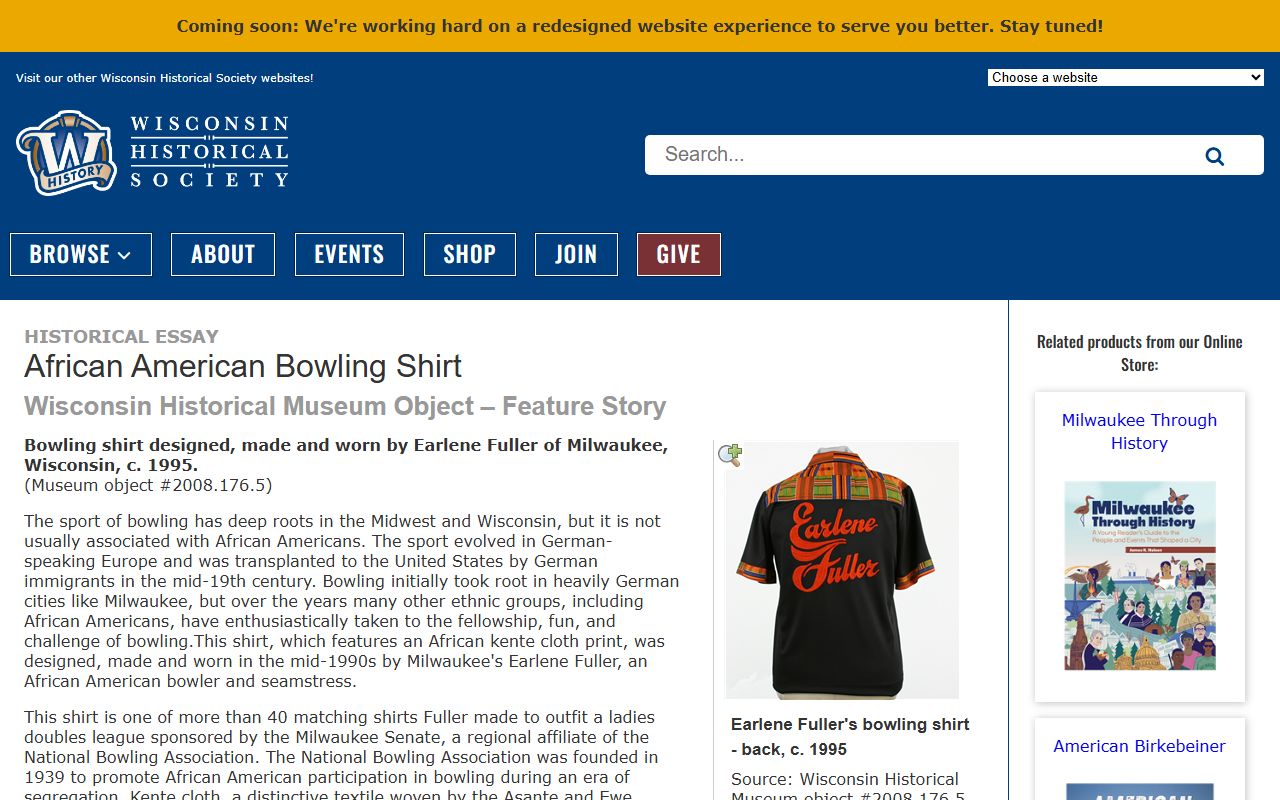The height and width of the screenshot is (800, 1280).
Task: Type in the Search field
Action: (920, 155)
